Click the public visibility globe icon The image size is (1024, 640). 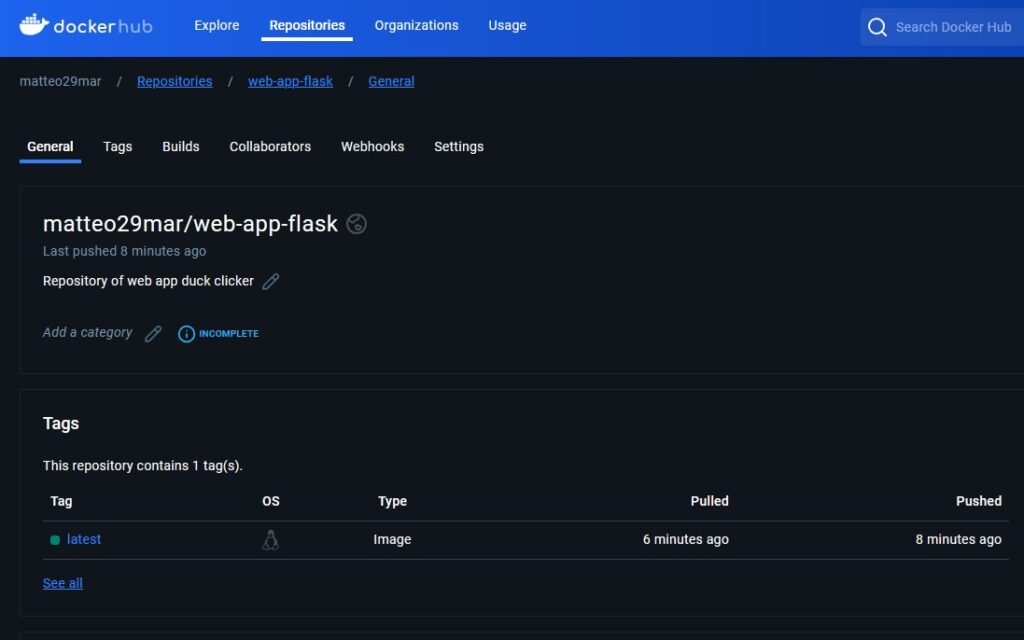(356, 224)
